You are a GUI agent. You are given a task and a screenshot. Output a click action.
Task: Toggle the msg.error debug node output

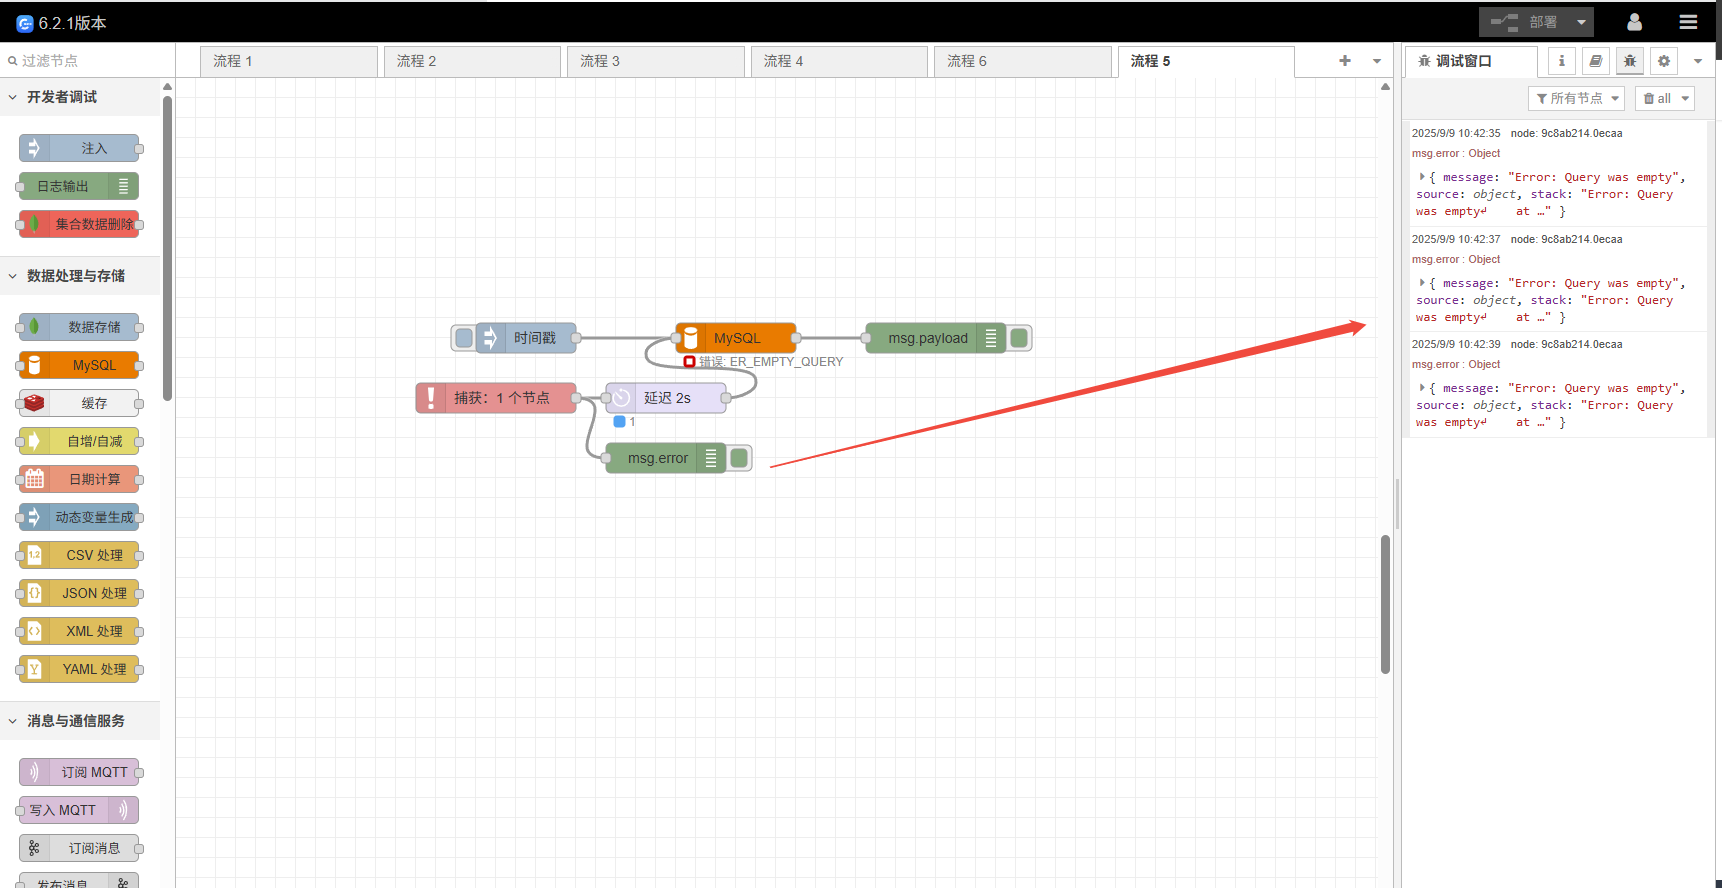tap(739, 458)
